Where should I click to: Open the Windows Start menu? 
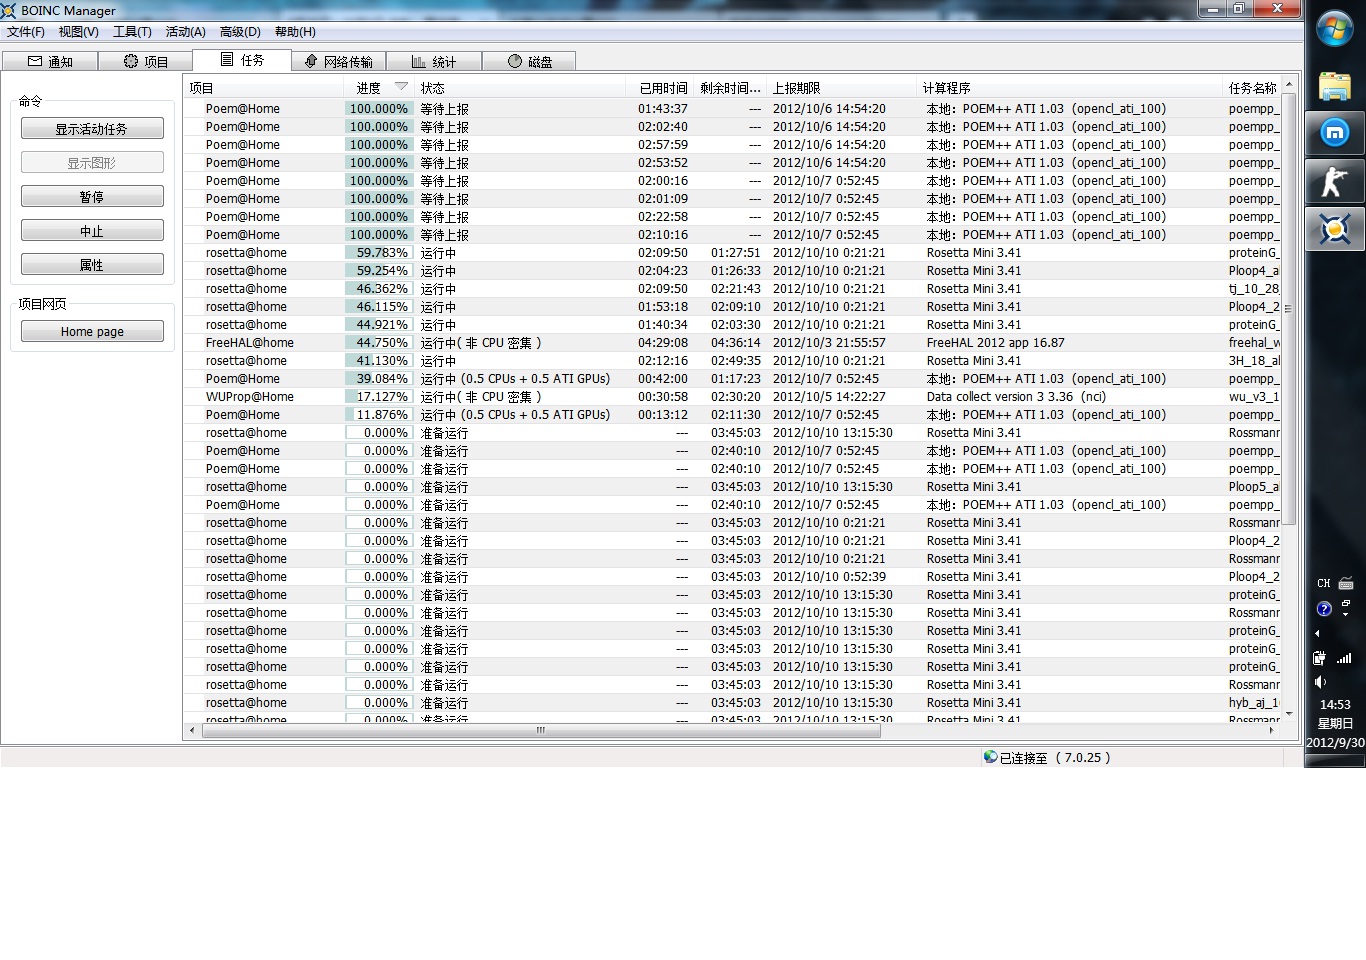(1335, 29)
